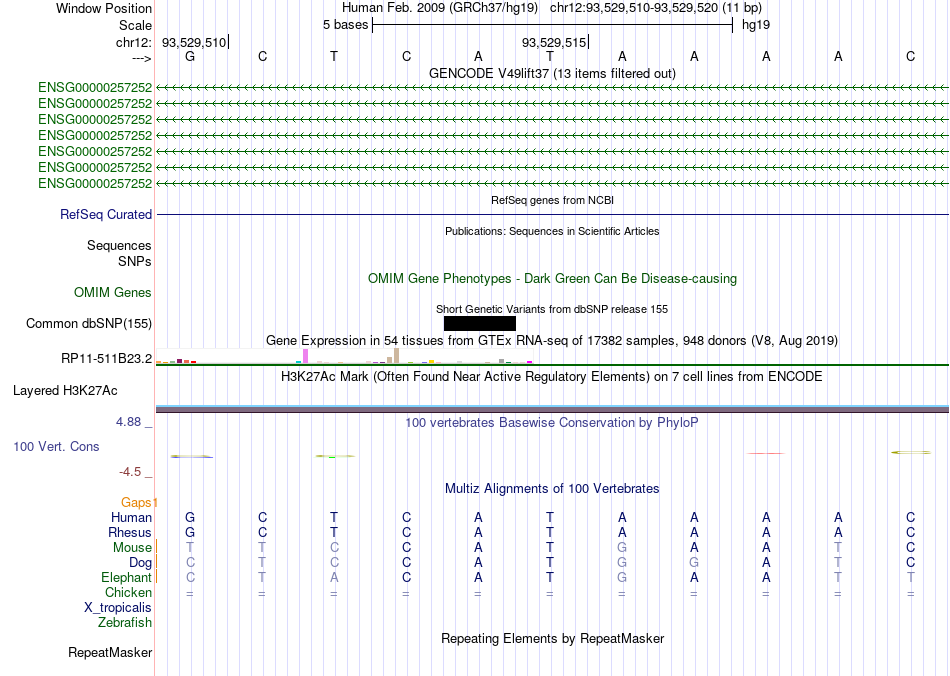Click the Sequences track label

119,245
